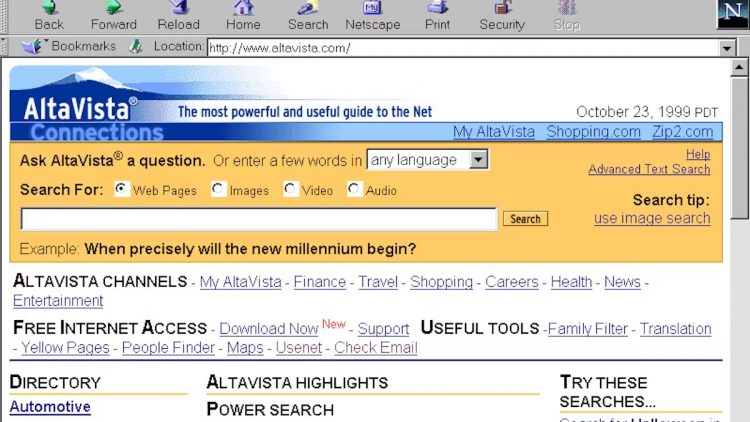Open the any language dropdown
The width and height of the screenshot is (750, 422).
pyautogui.click(x=427, y=159)
